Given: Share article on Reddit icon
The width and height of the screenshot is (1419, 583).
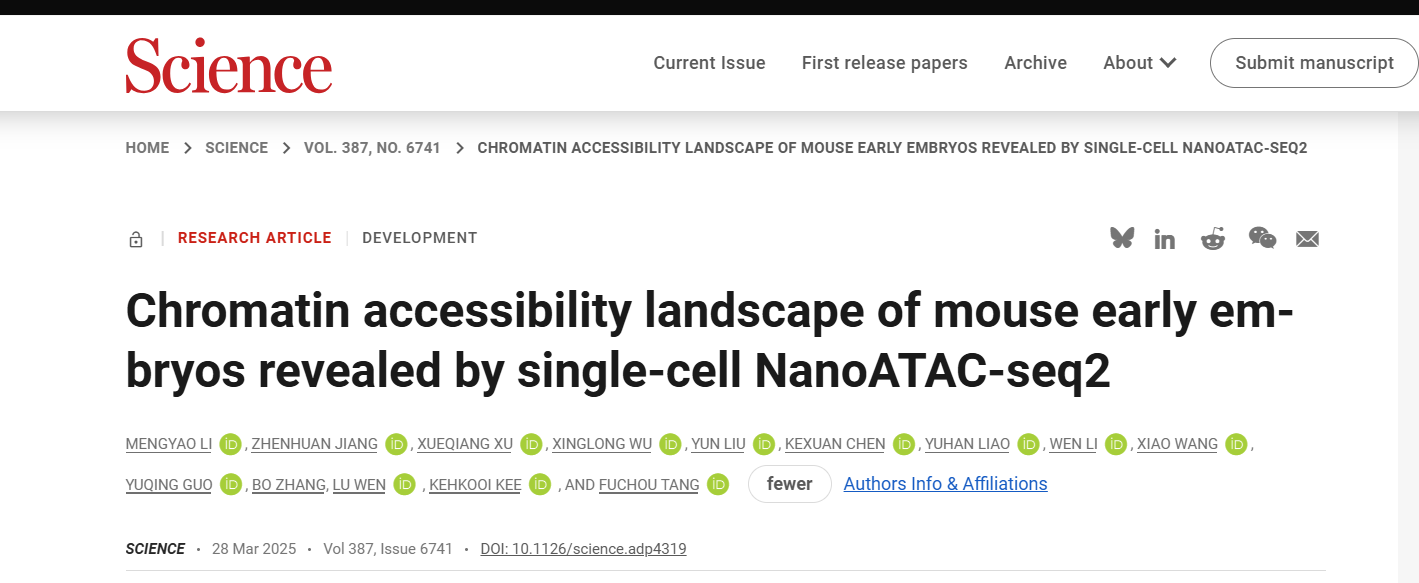Looking at the screenshot, I should pos(1213,238).
